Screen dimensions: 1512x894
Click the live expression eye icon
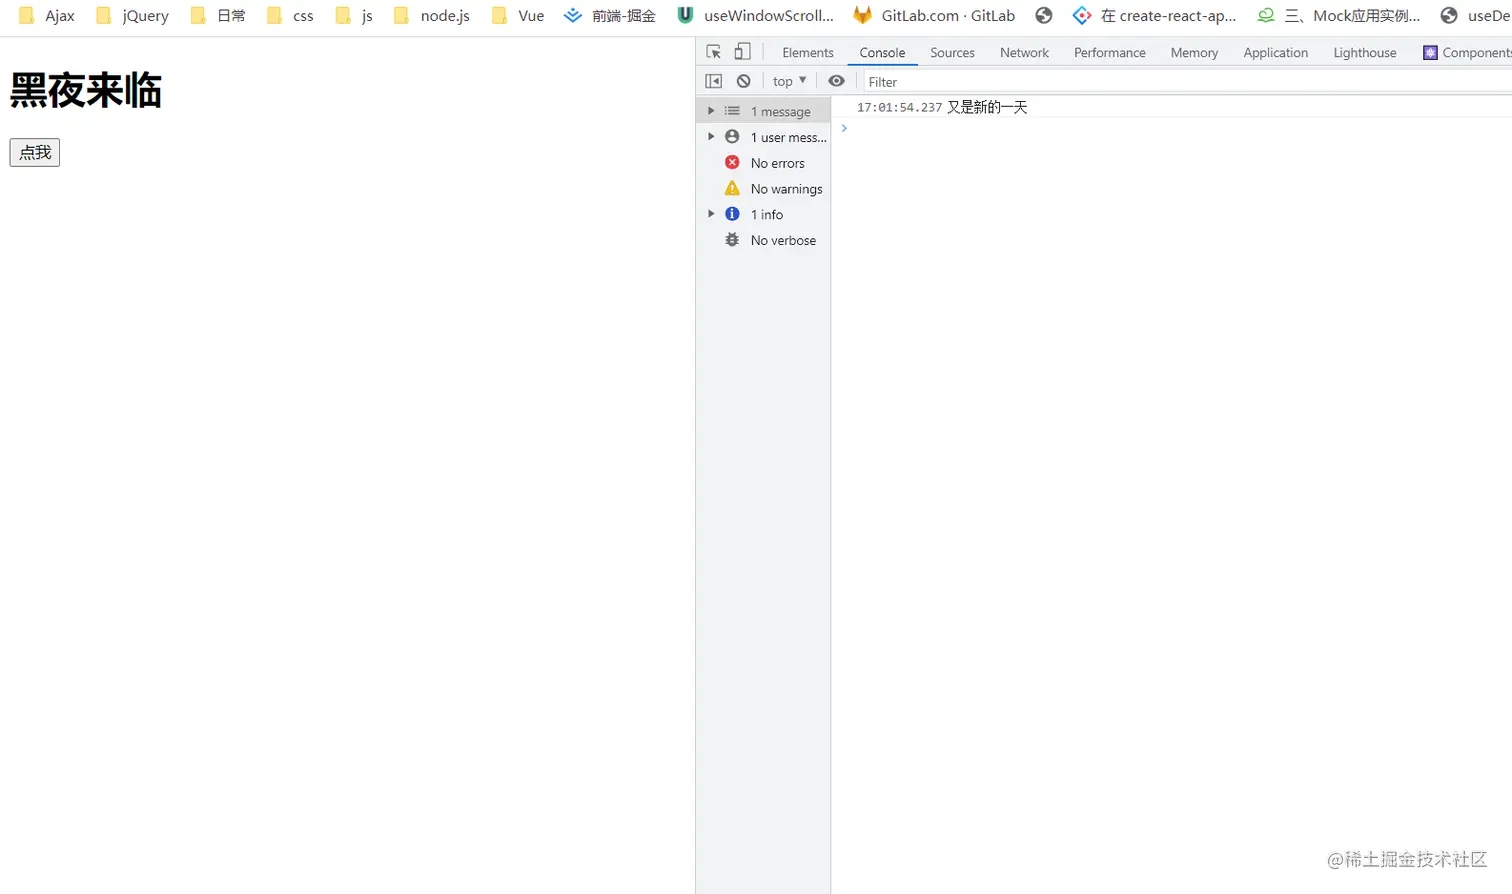(x=836, y=81)
